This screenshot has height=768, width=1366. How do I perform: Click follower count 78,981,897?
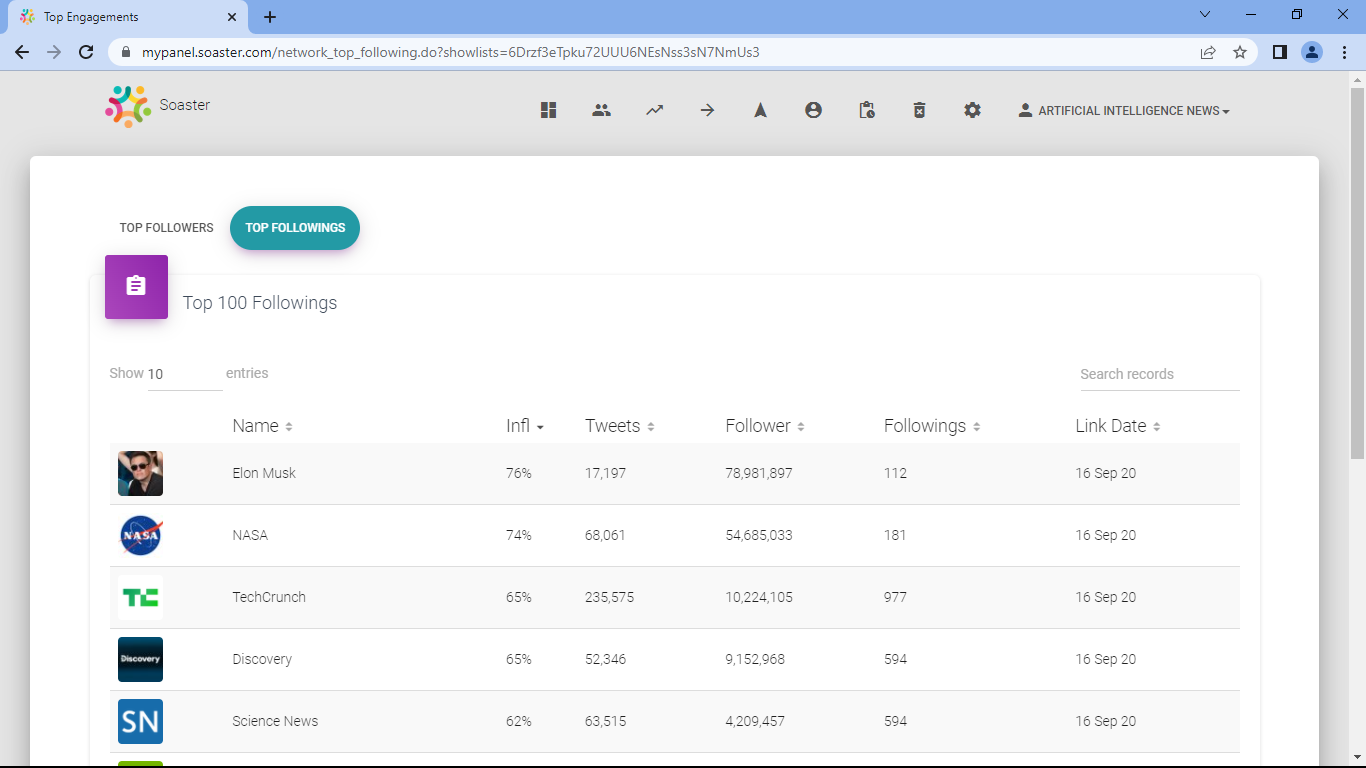coord(759,473)
